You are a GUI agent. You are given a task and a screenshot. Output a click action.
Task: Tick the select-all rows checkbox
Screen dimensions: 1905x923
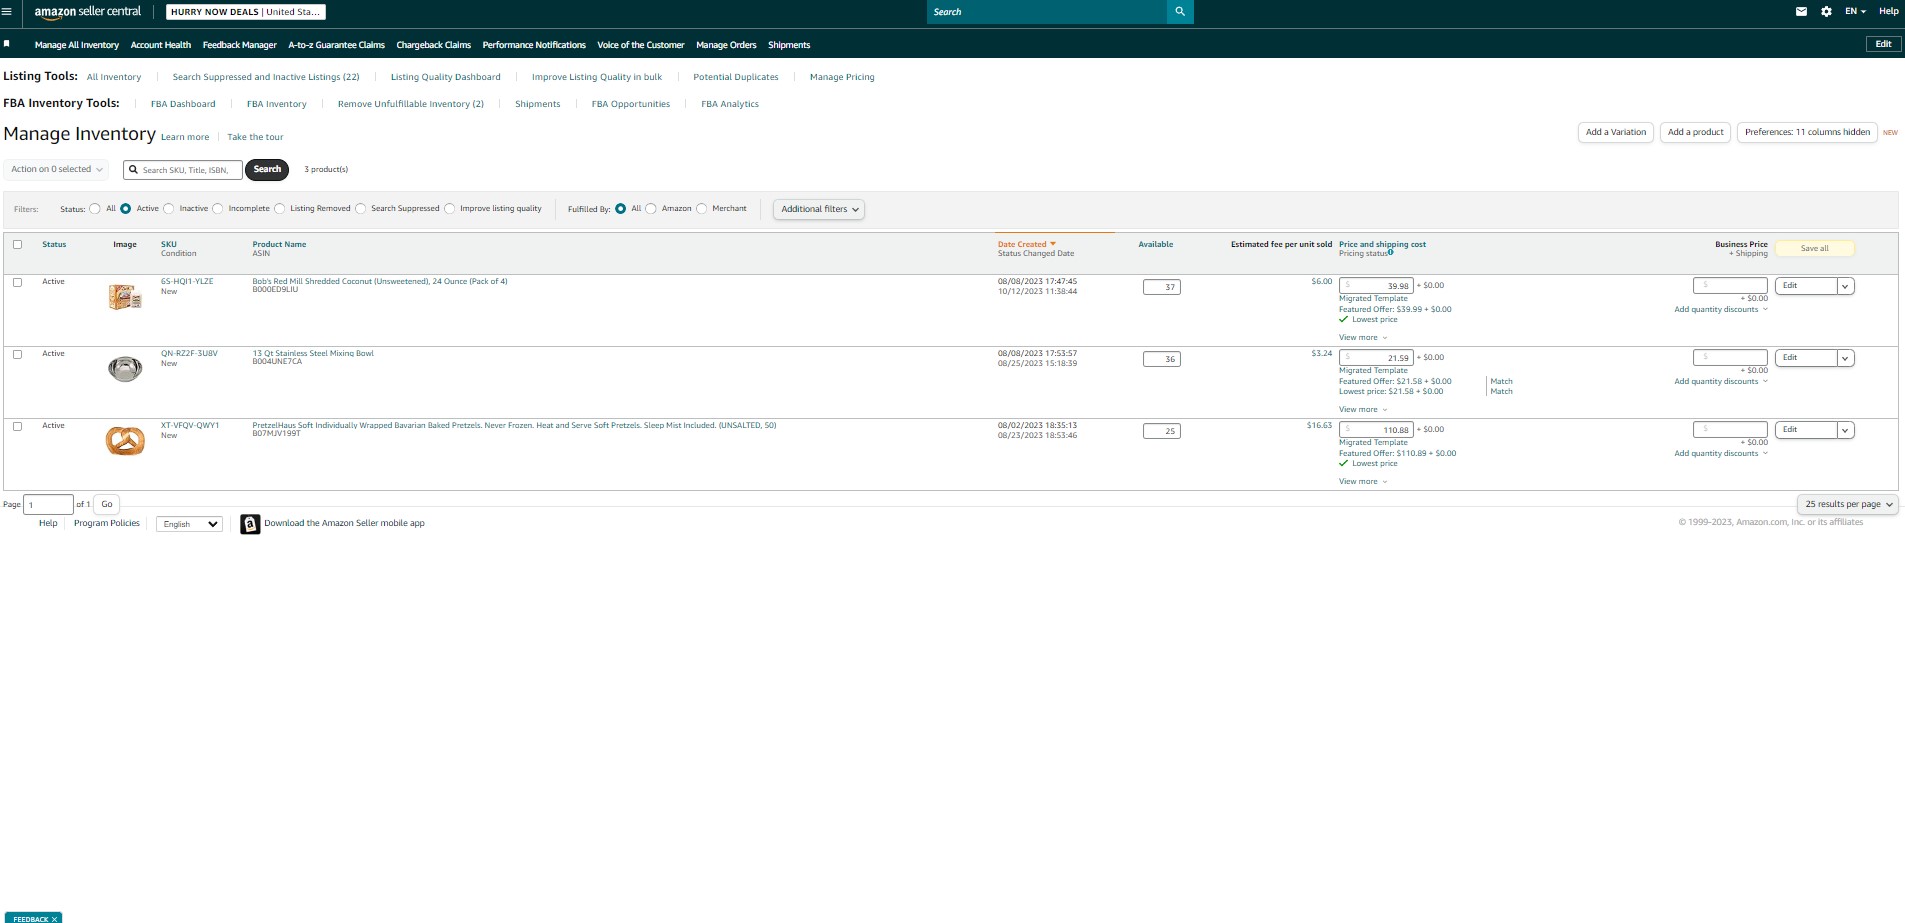click(x=17, y=244)
